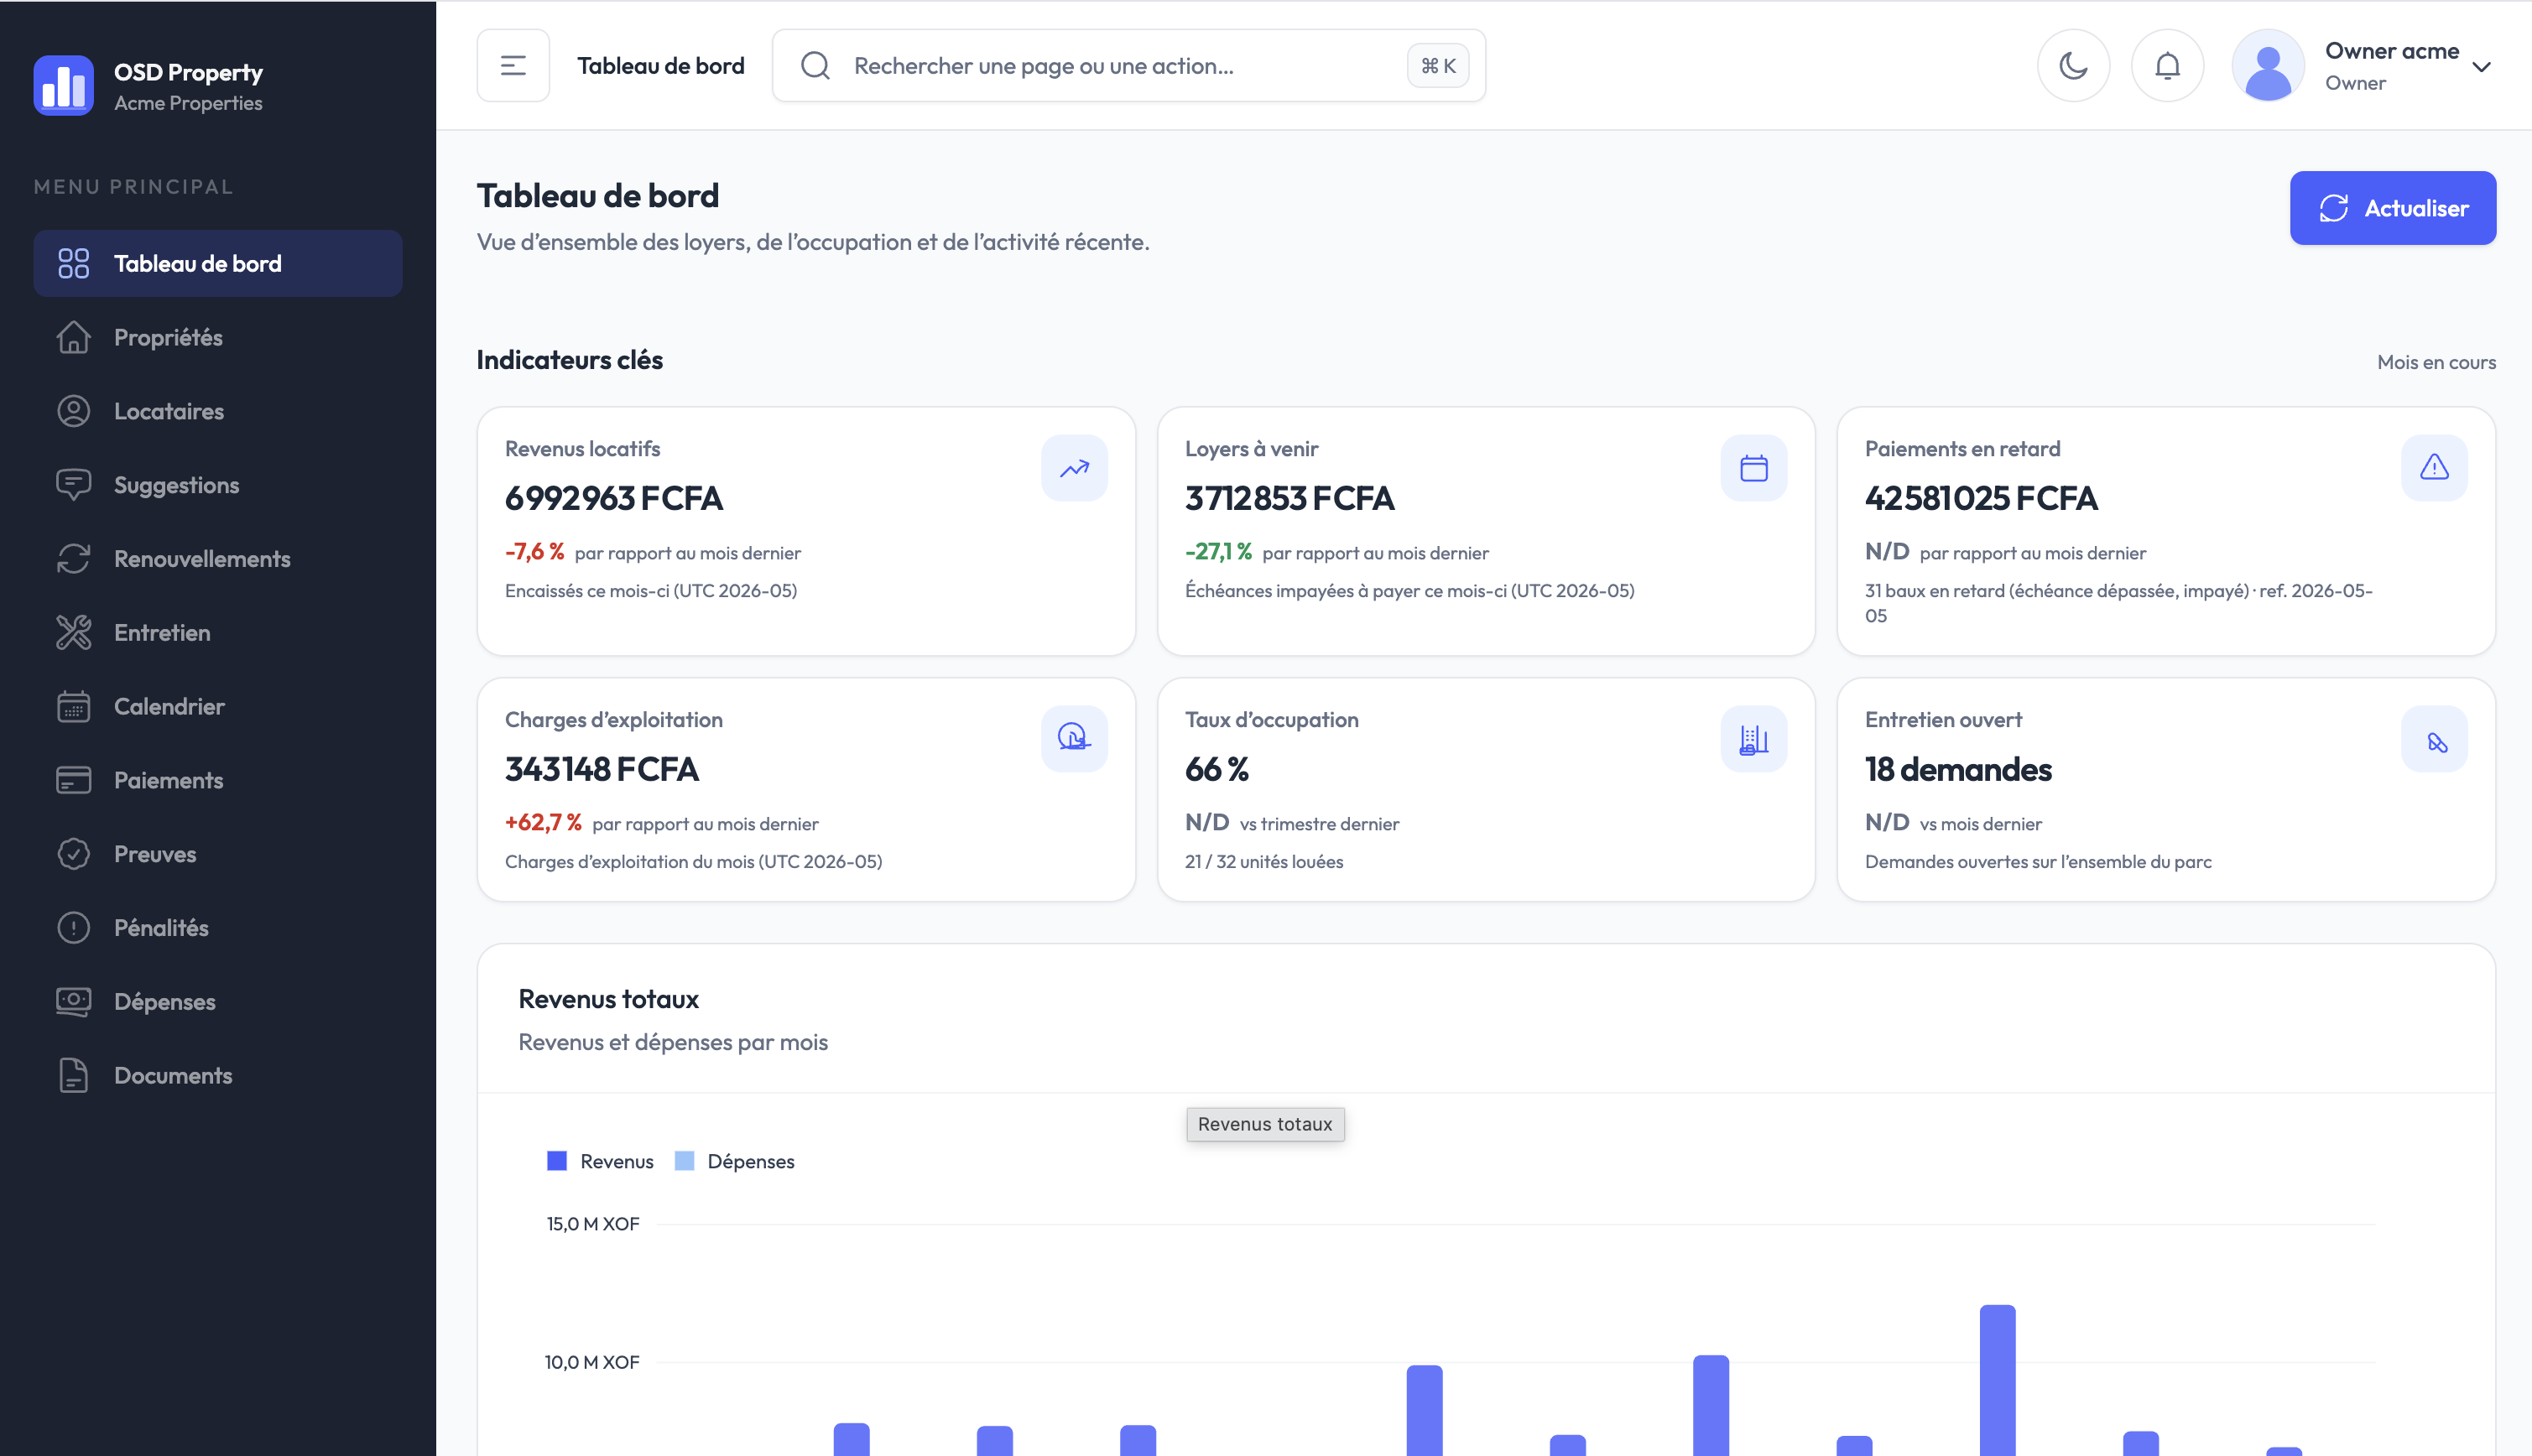Open the Locataires menu item
The width and height of the screenshot is (2532, 1456).
(218, 412)
